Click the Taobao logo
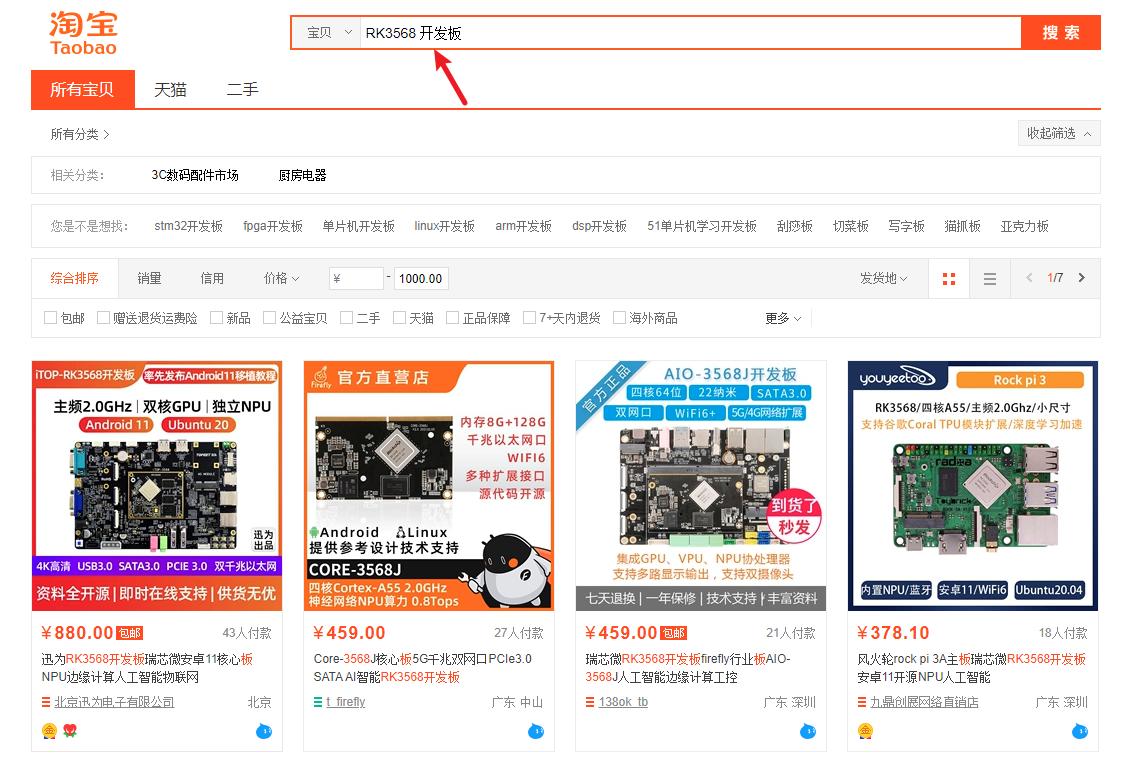This screenshot has height=764, width=1127. tap(82, 32)
